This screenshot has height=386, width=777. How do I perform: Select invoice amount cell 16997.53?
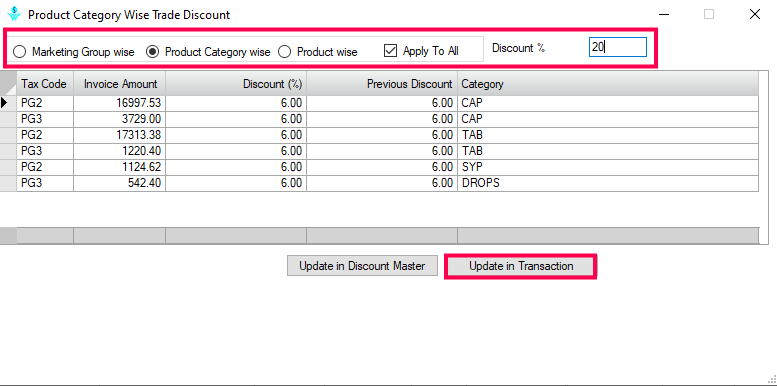pos(119,103)
